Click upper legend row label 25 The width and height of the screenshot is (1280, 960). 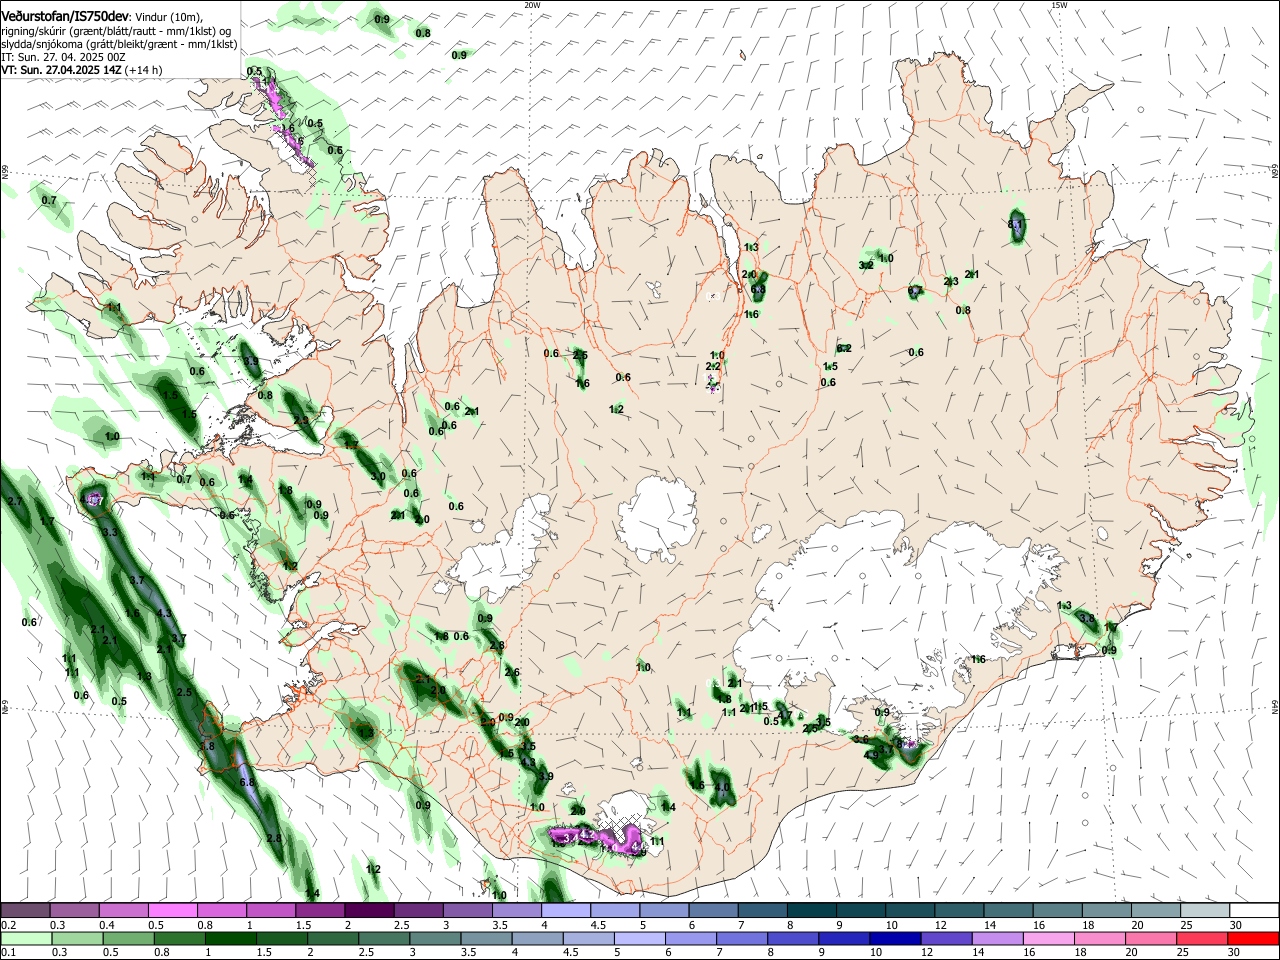1186,925
